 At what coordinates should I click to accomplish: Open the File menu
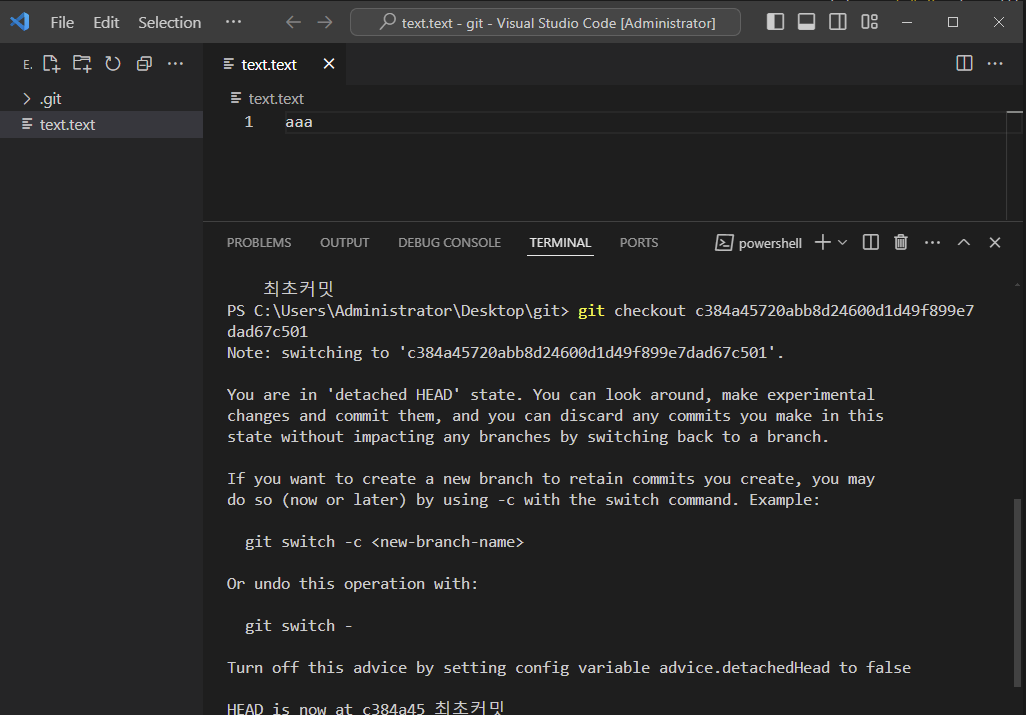(x=62, y=22)
